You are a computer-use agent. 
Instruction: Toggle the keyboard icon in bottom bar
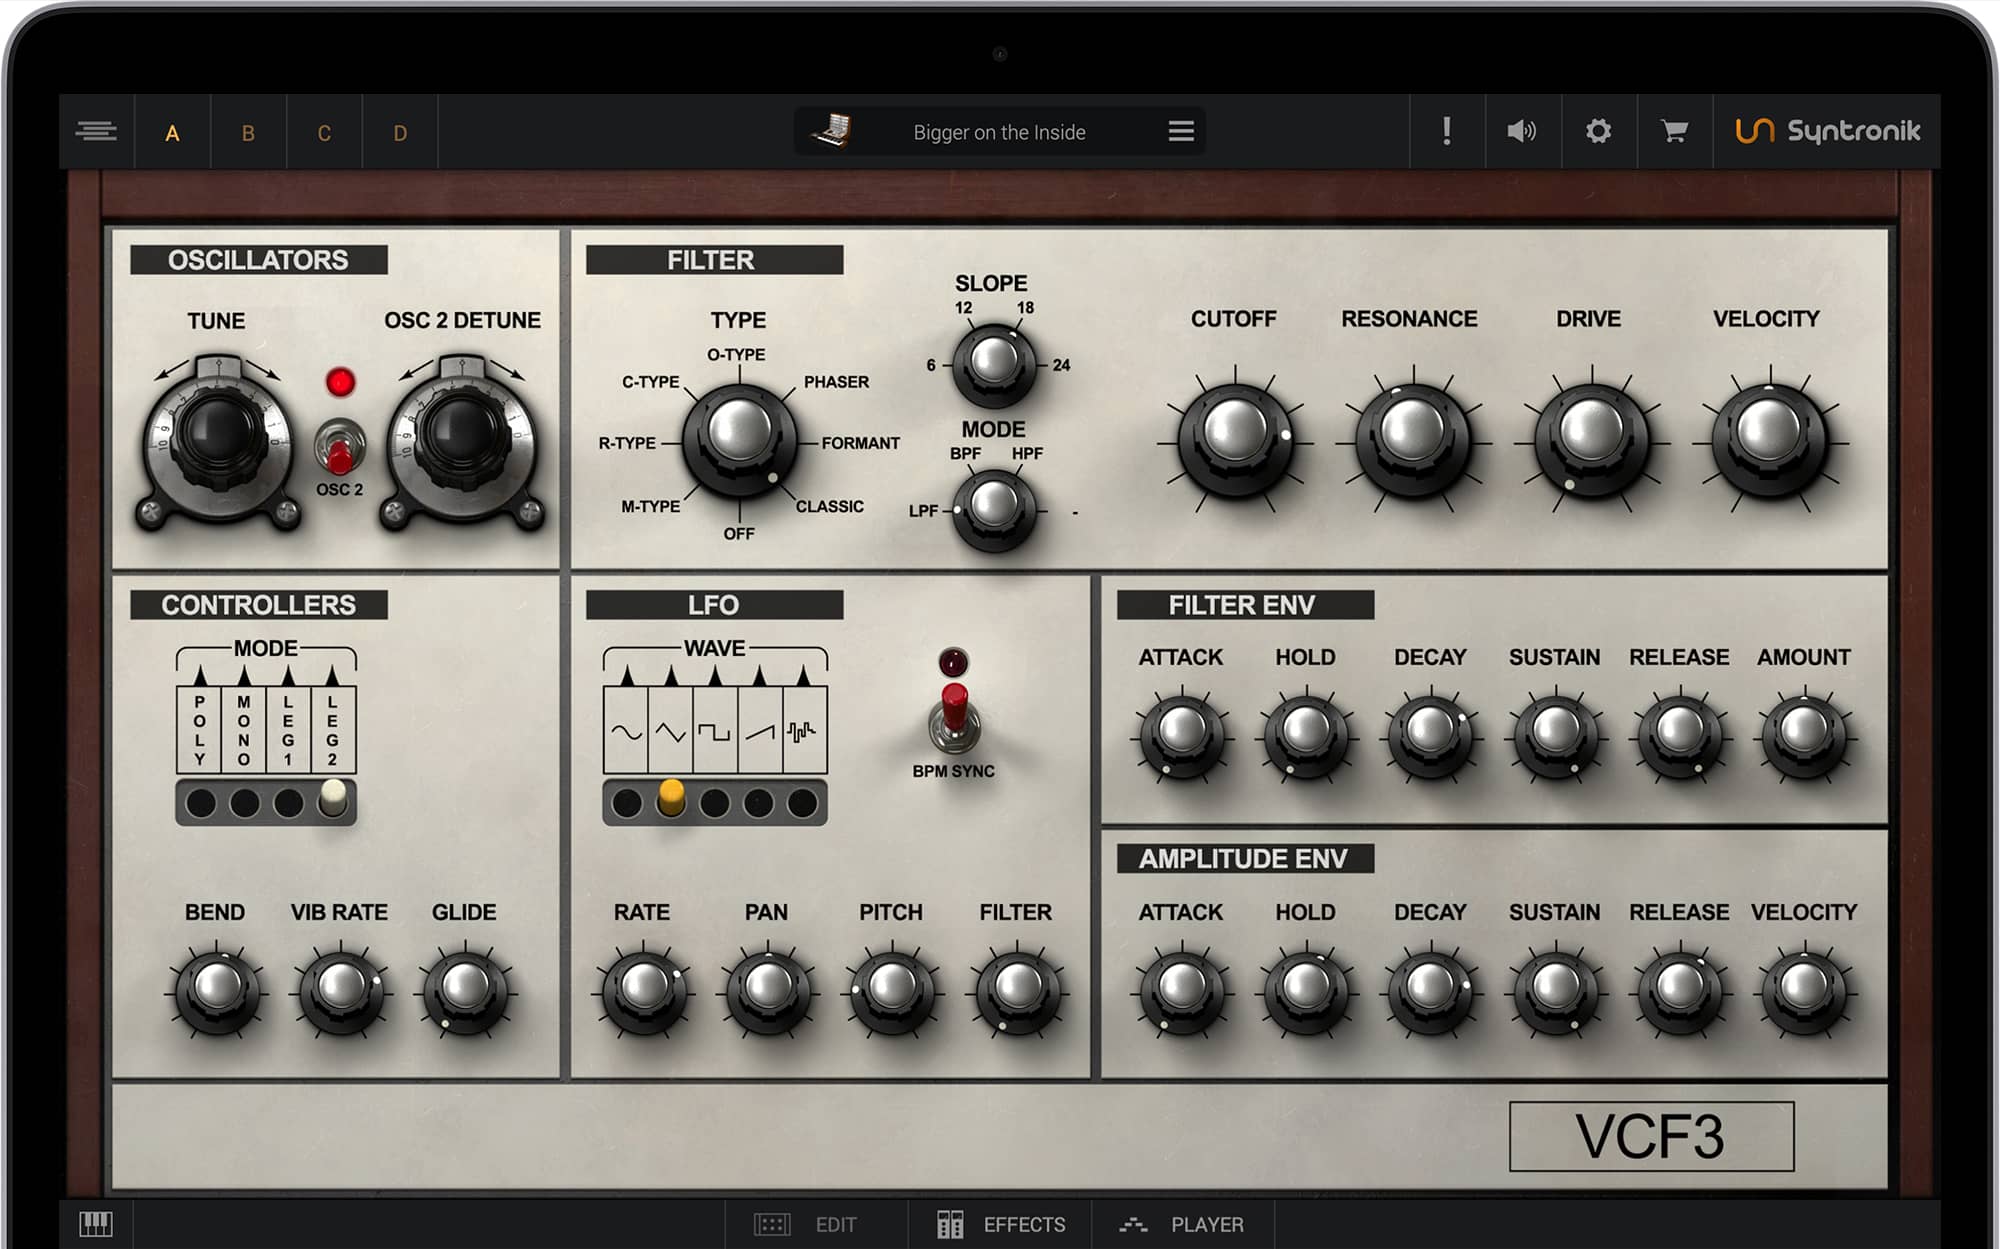96,1223
